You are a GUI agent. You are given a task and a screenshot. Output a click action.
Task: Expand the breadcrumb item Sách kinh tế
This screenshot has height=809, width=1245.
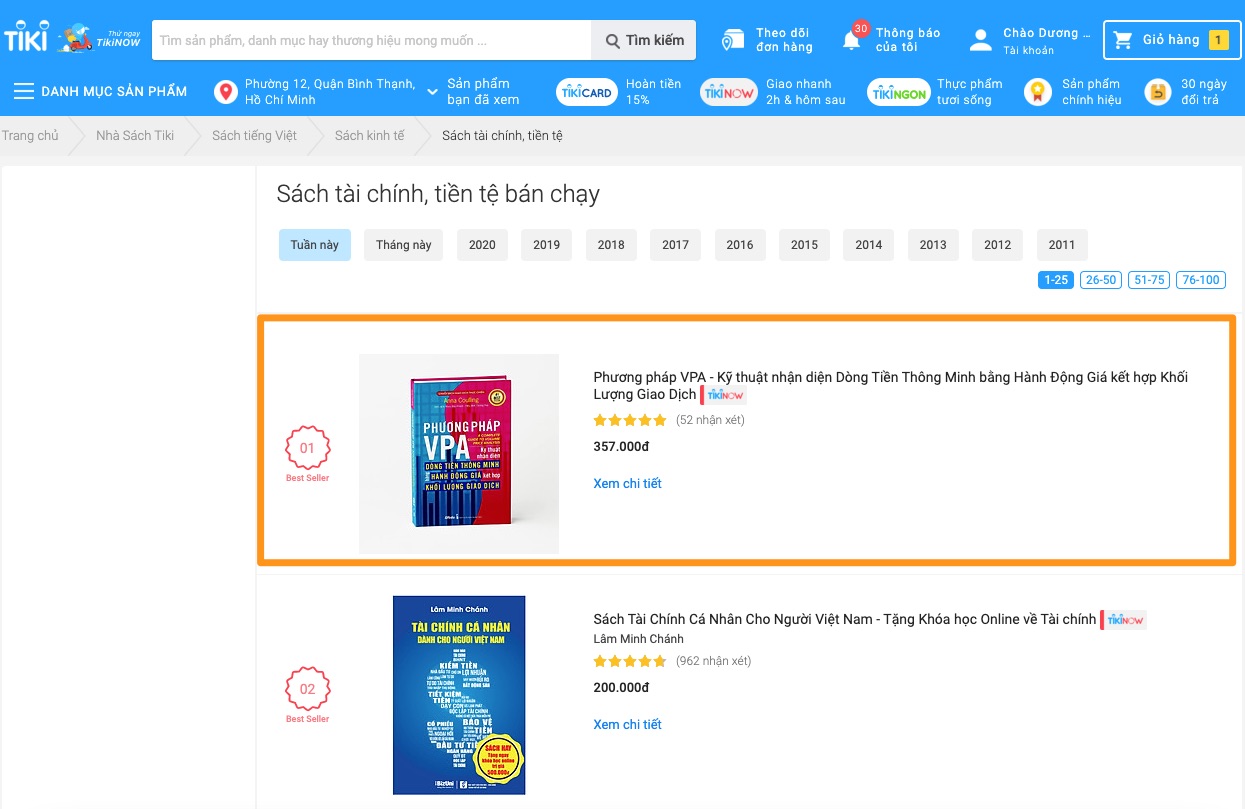point(368,135)
